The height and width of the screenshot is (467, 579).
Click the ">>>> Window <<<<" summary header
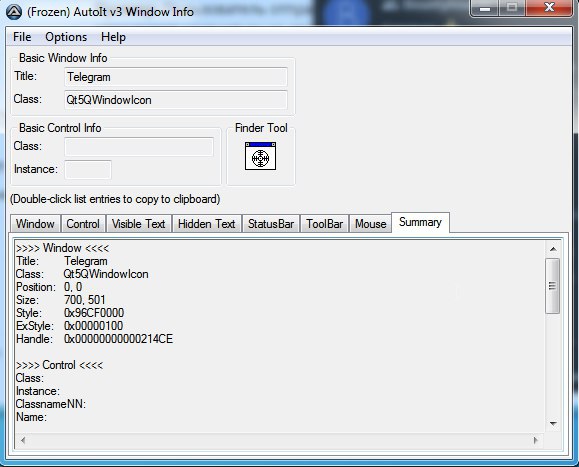(x=62, y=248)
